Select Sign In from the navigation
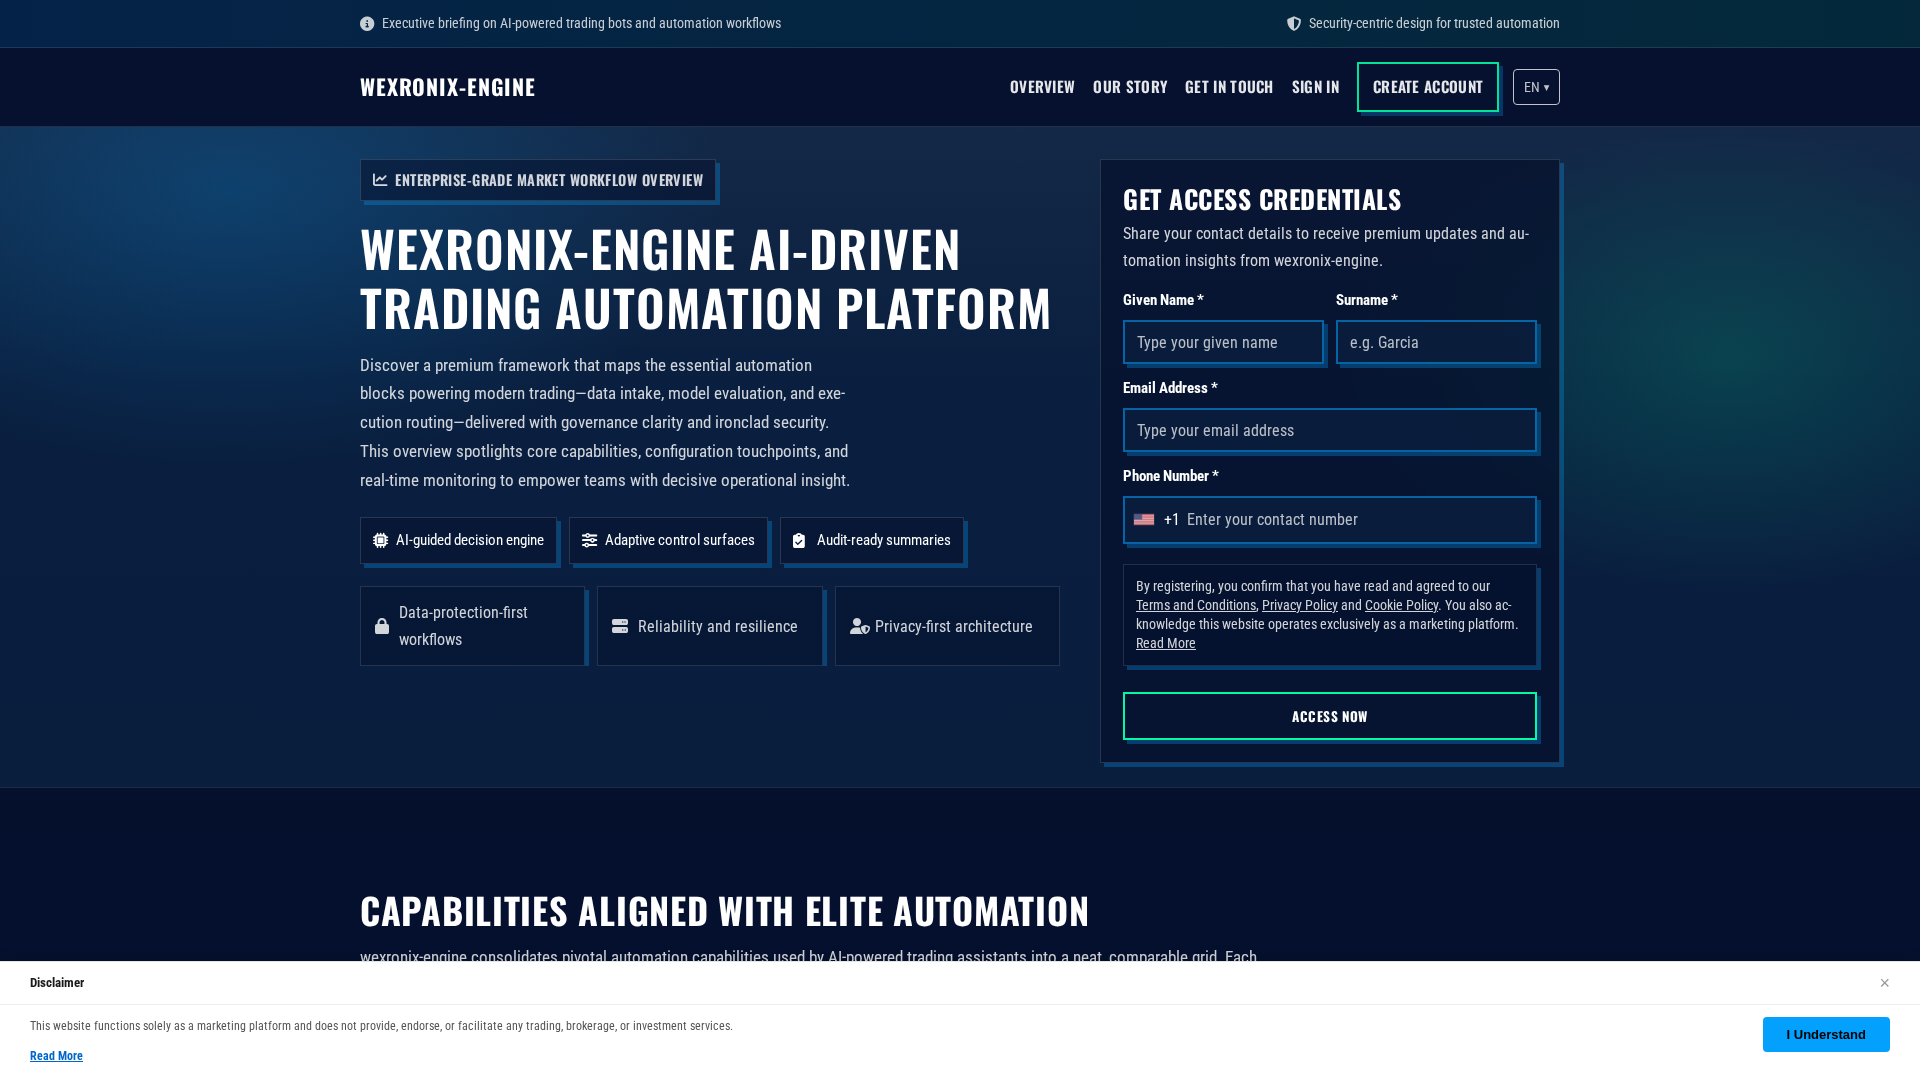The height and width of the screenshot is (1080, 1920). coord(1315,87)
